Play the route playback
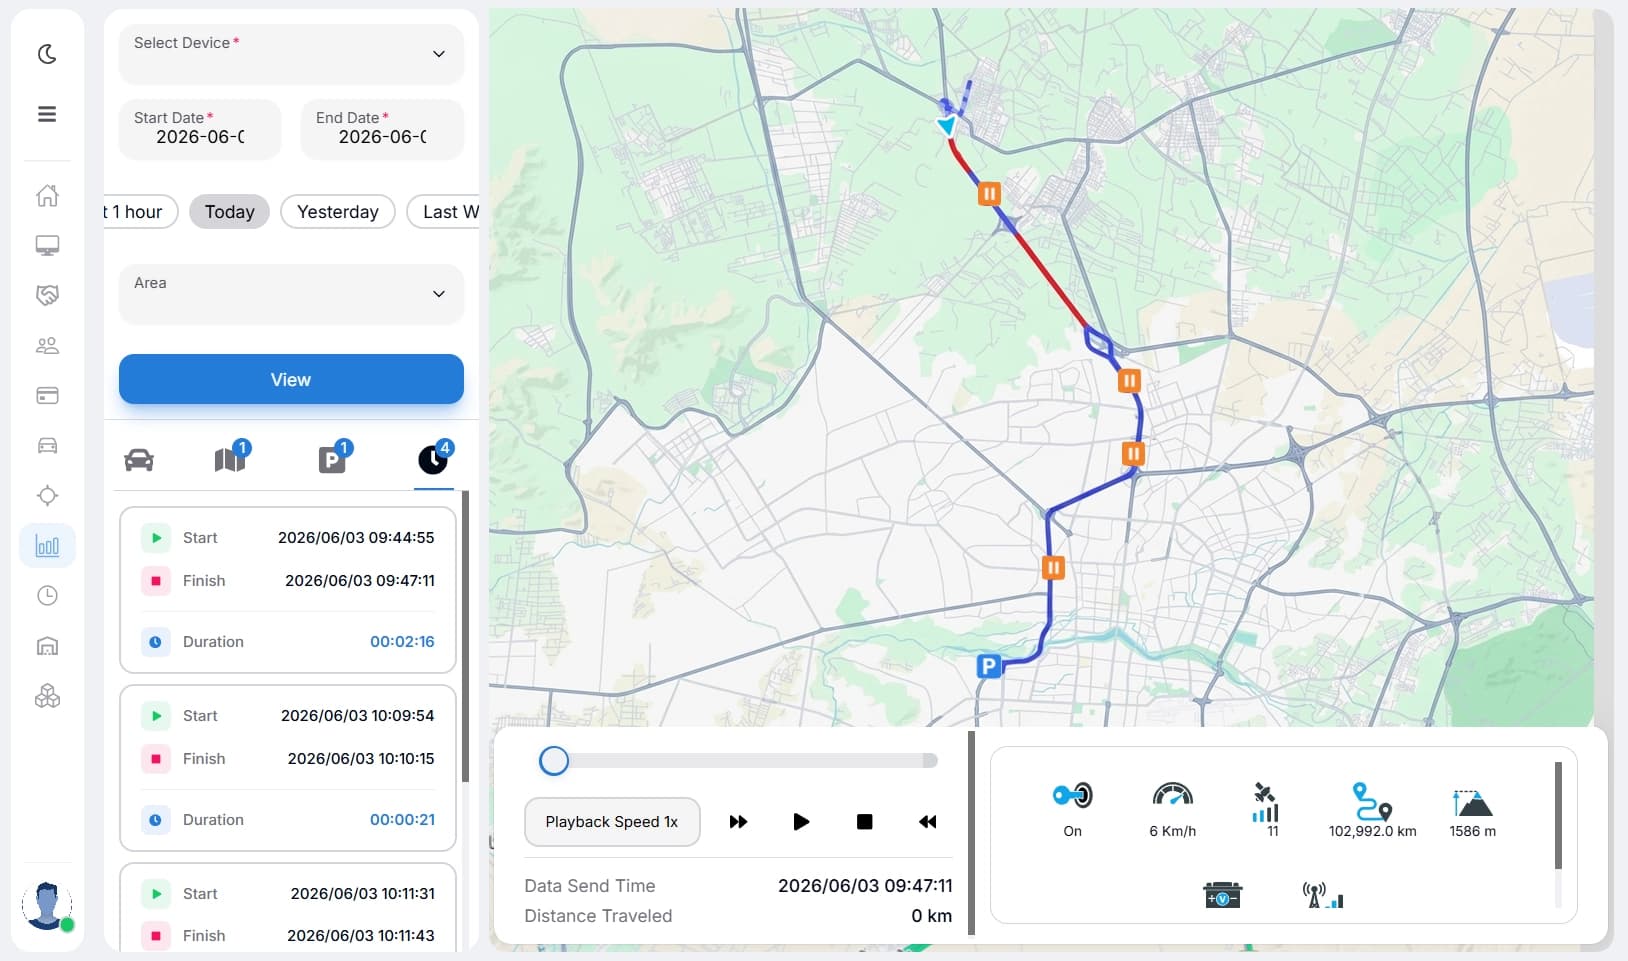The image size is (1628, 961). pyautogui.click(x=801, y=822)
